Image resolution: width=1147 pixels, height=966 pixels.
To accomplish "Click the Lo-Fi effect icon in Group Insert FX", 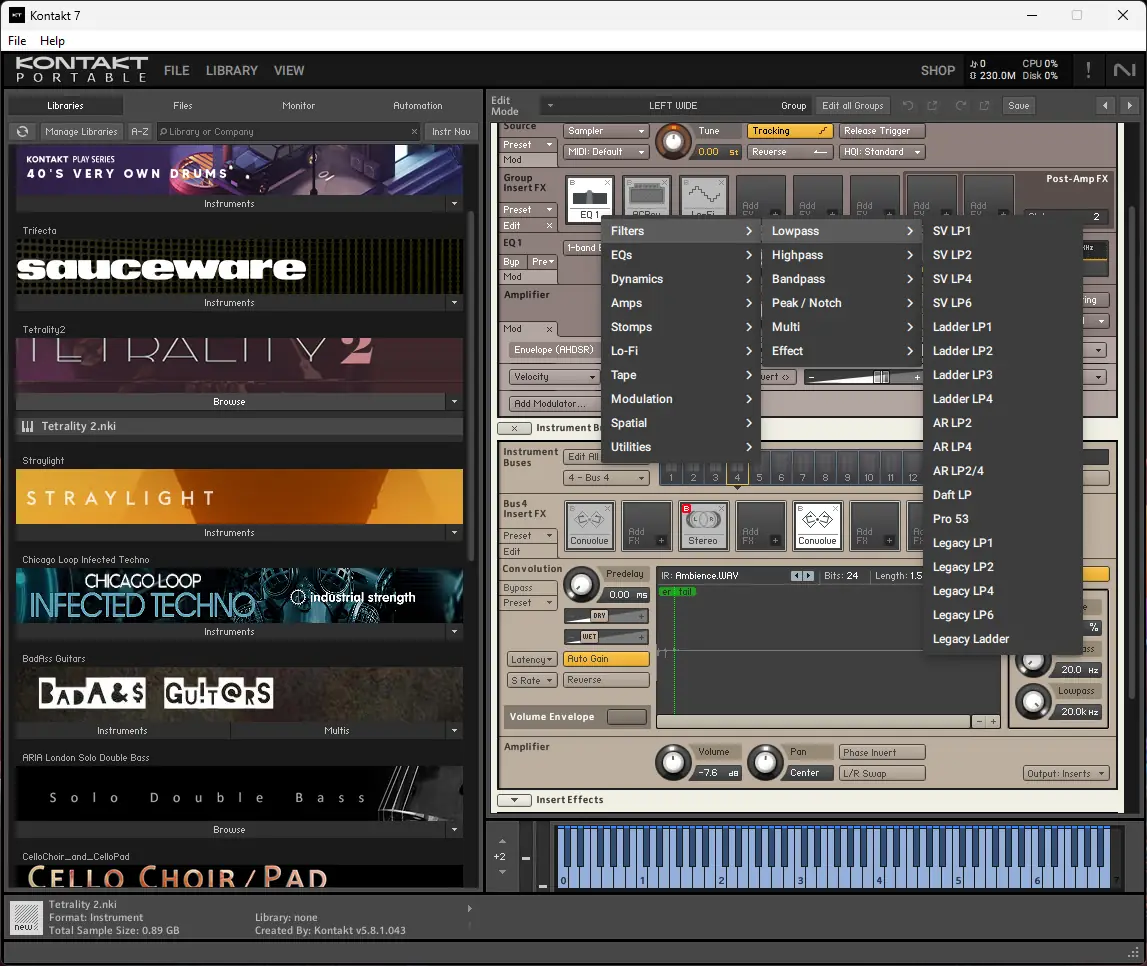I will [703, 194].
